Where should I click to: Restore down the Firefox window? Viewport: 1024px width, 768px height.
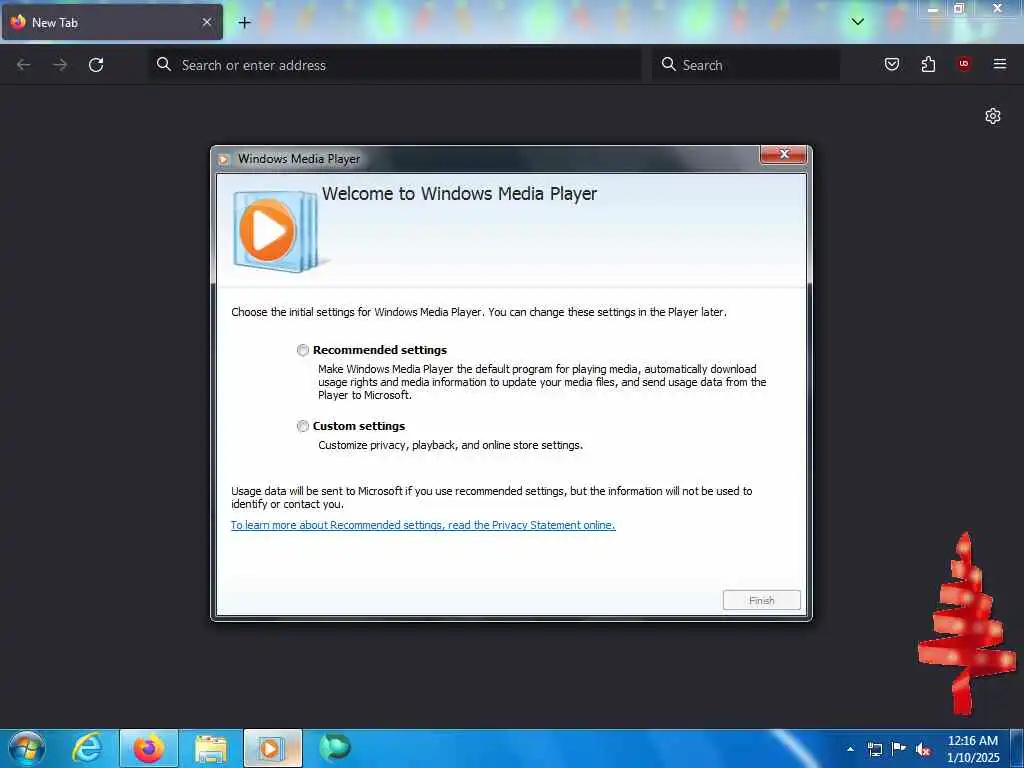click(959, 8)
